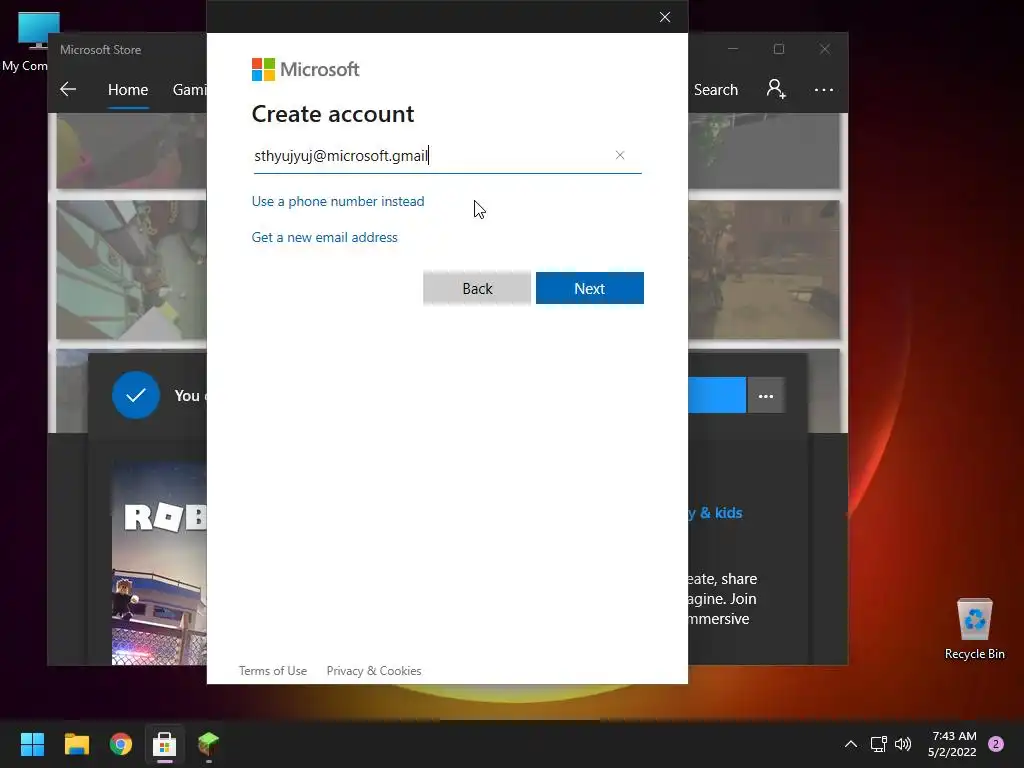Image resolution: width=1024 pixels, height=768 pixels.
Task: Click the blue button beside the Store ellipsis
Action: (x=717, y=395)
